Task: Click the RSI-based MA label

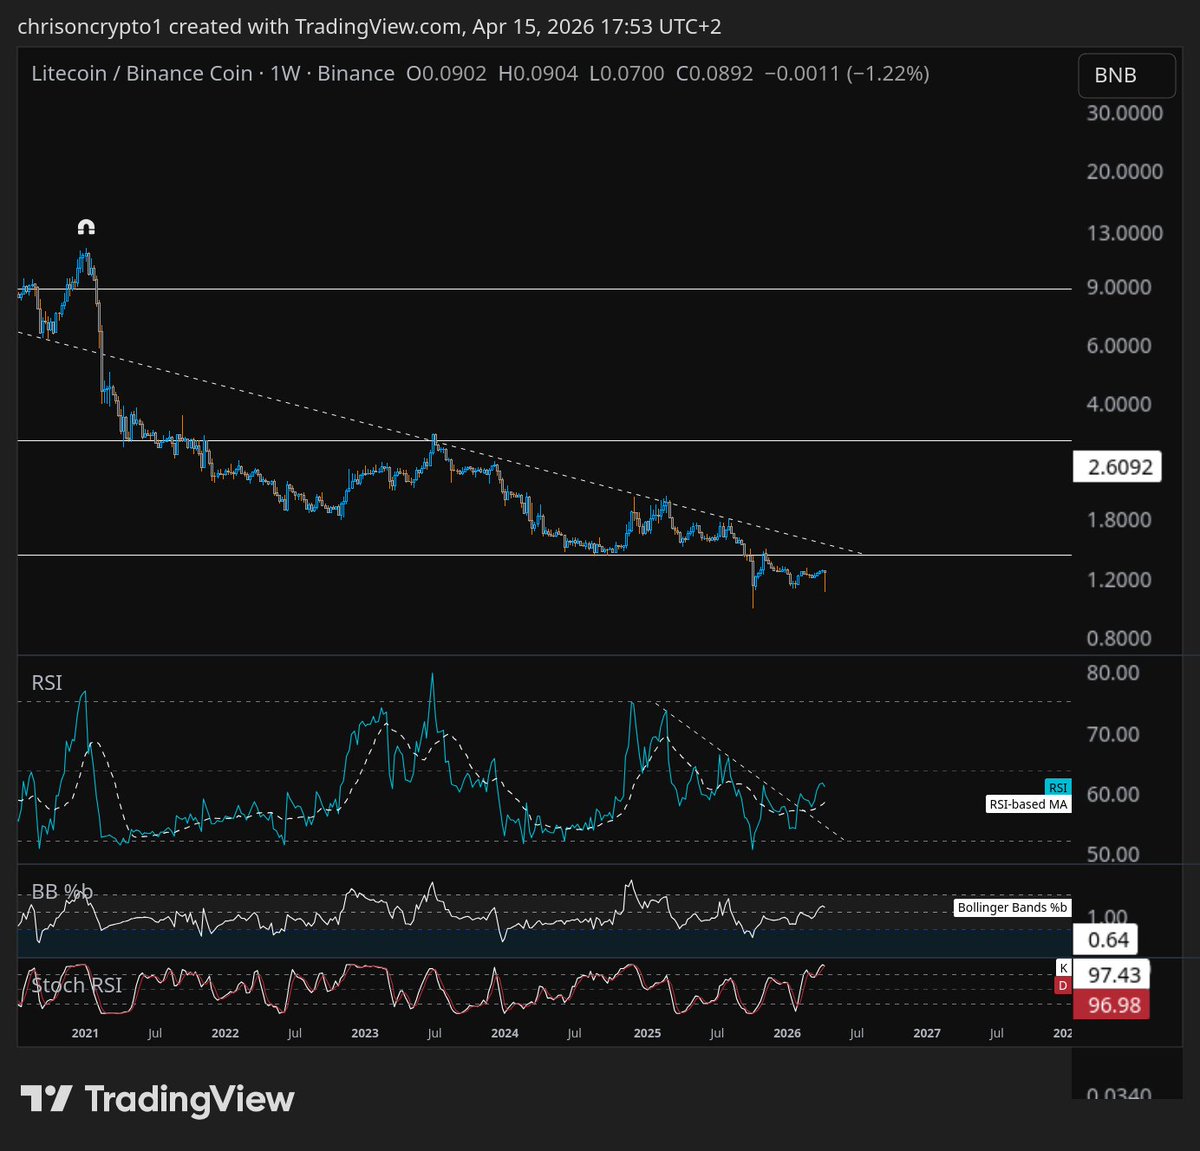Action: pyautogui.click(x=1028, y=804)
